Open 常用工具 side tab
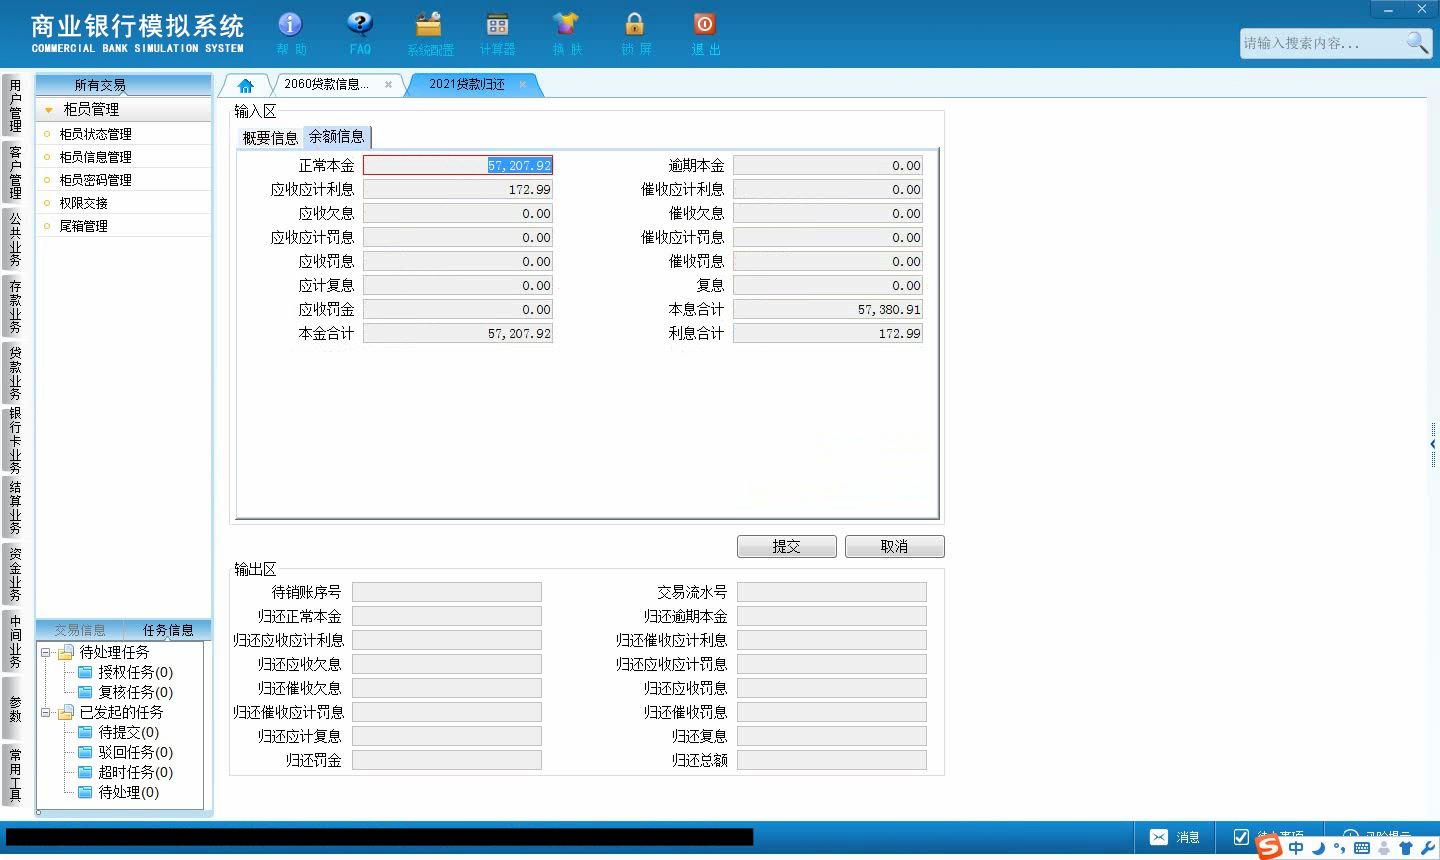The height and width of the screenshot is (860, 1440). [14, 774]
